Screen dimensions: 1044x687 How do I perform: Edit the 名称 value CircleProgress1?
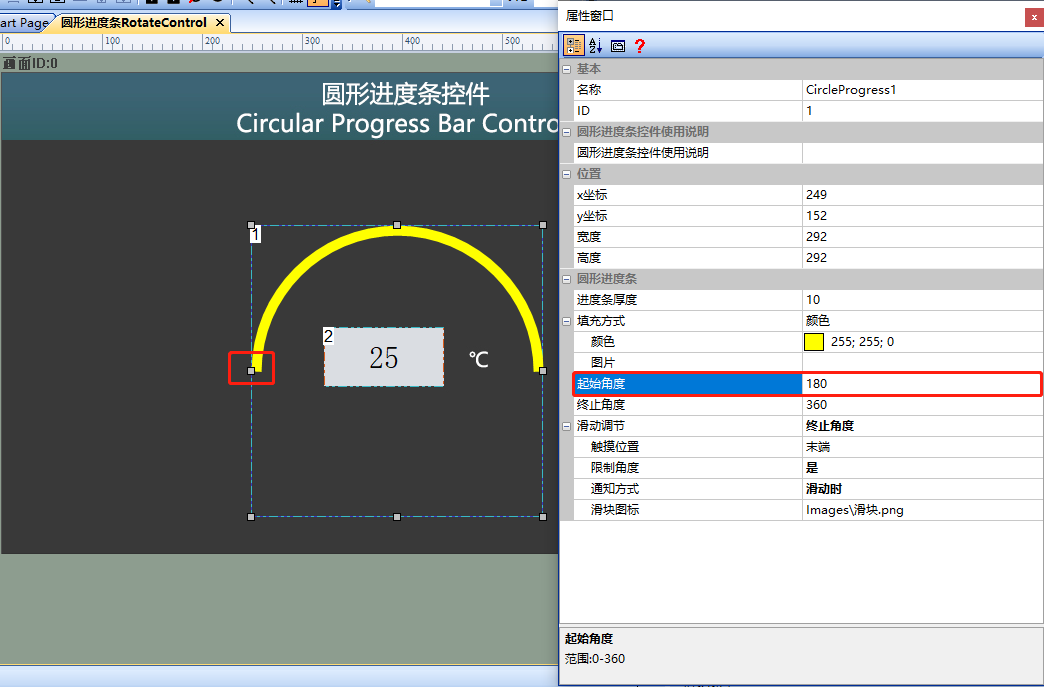coord(922,90)
